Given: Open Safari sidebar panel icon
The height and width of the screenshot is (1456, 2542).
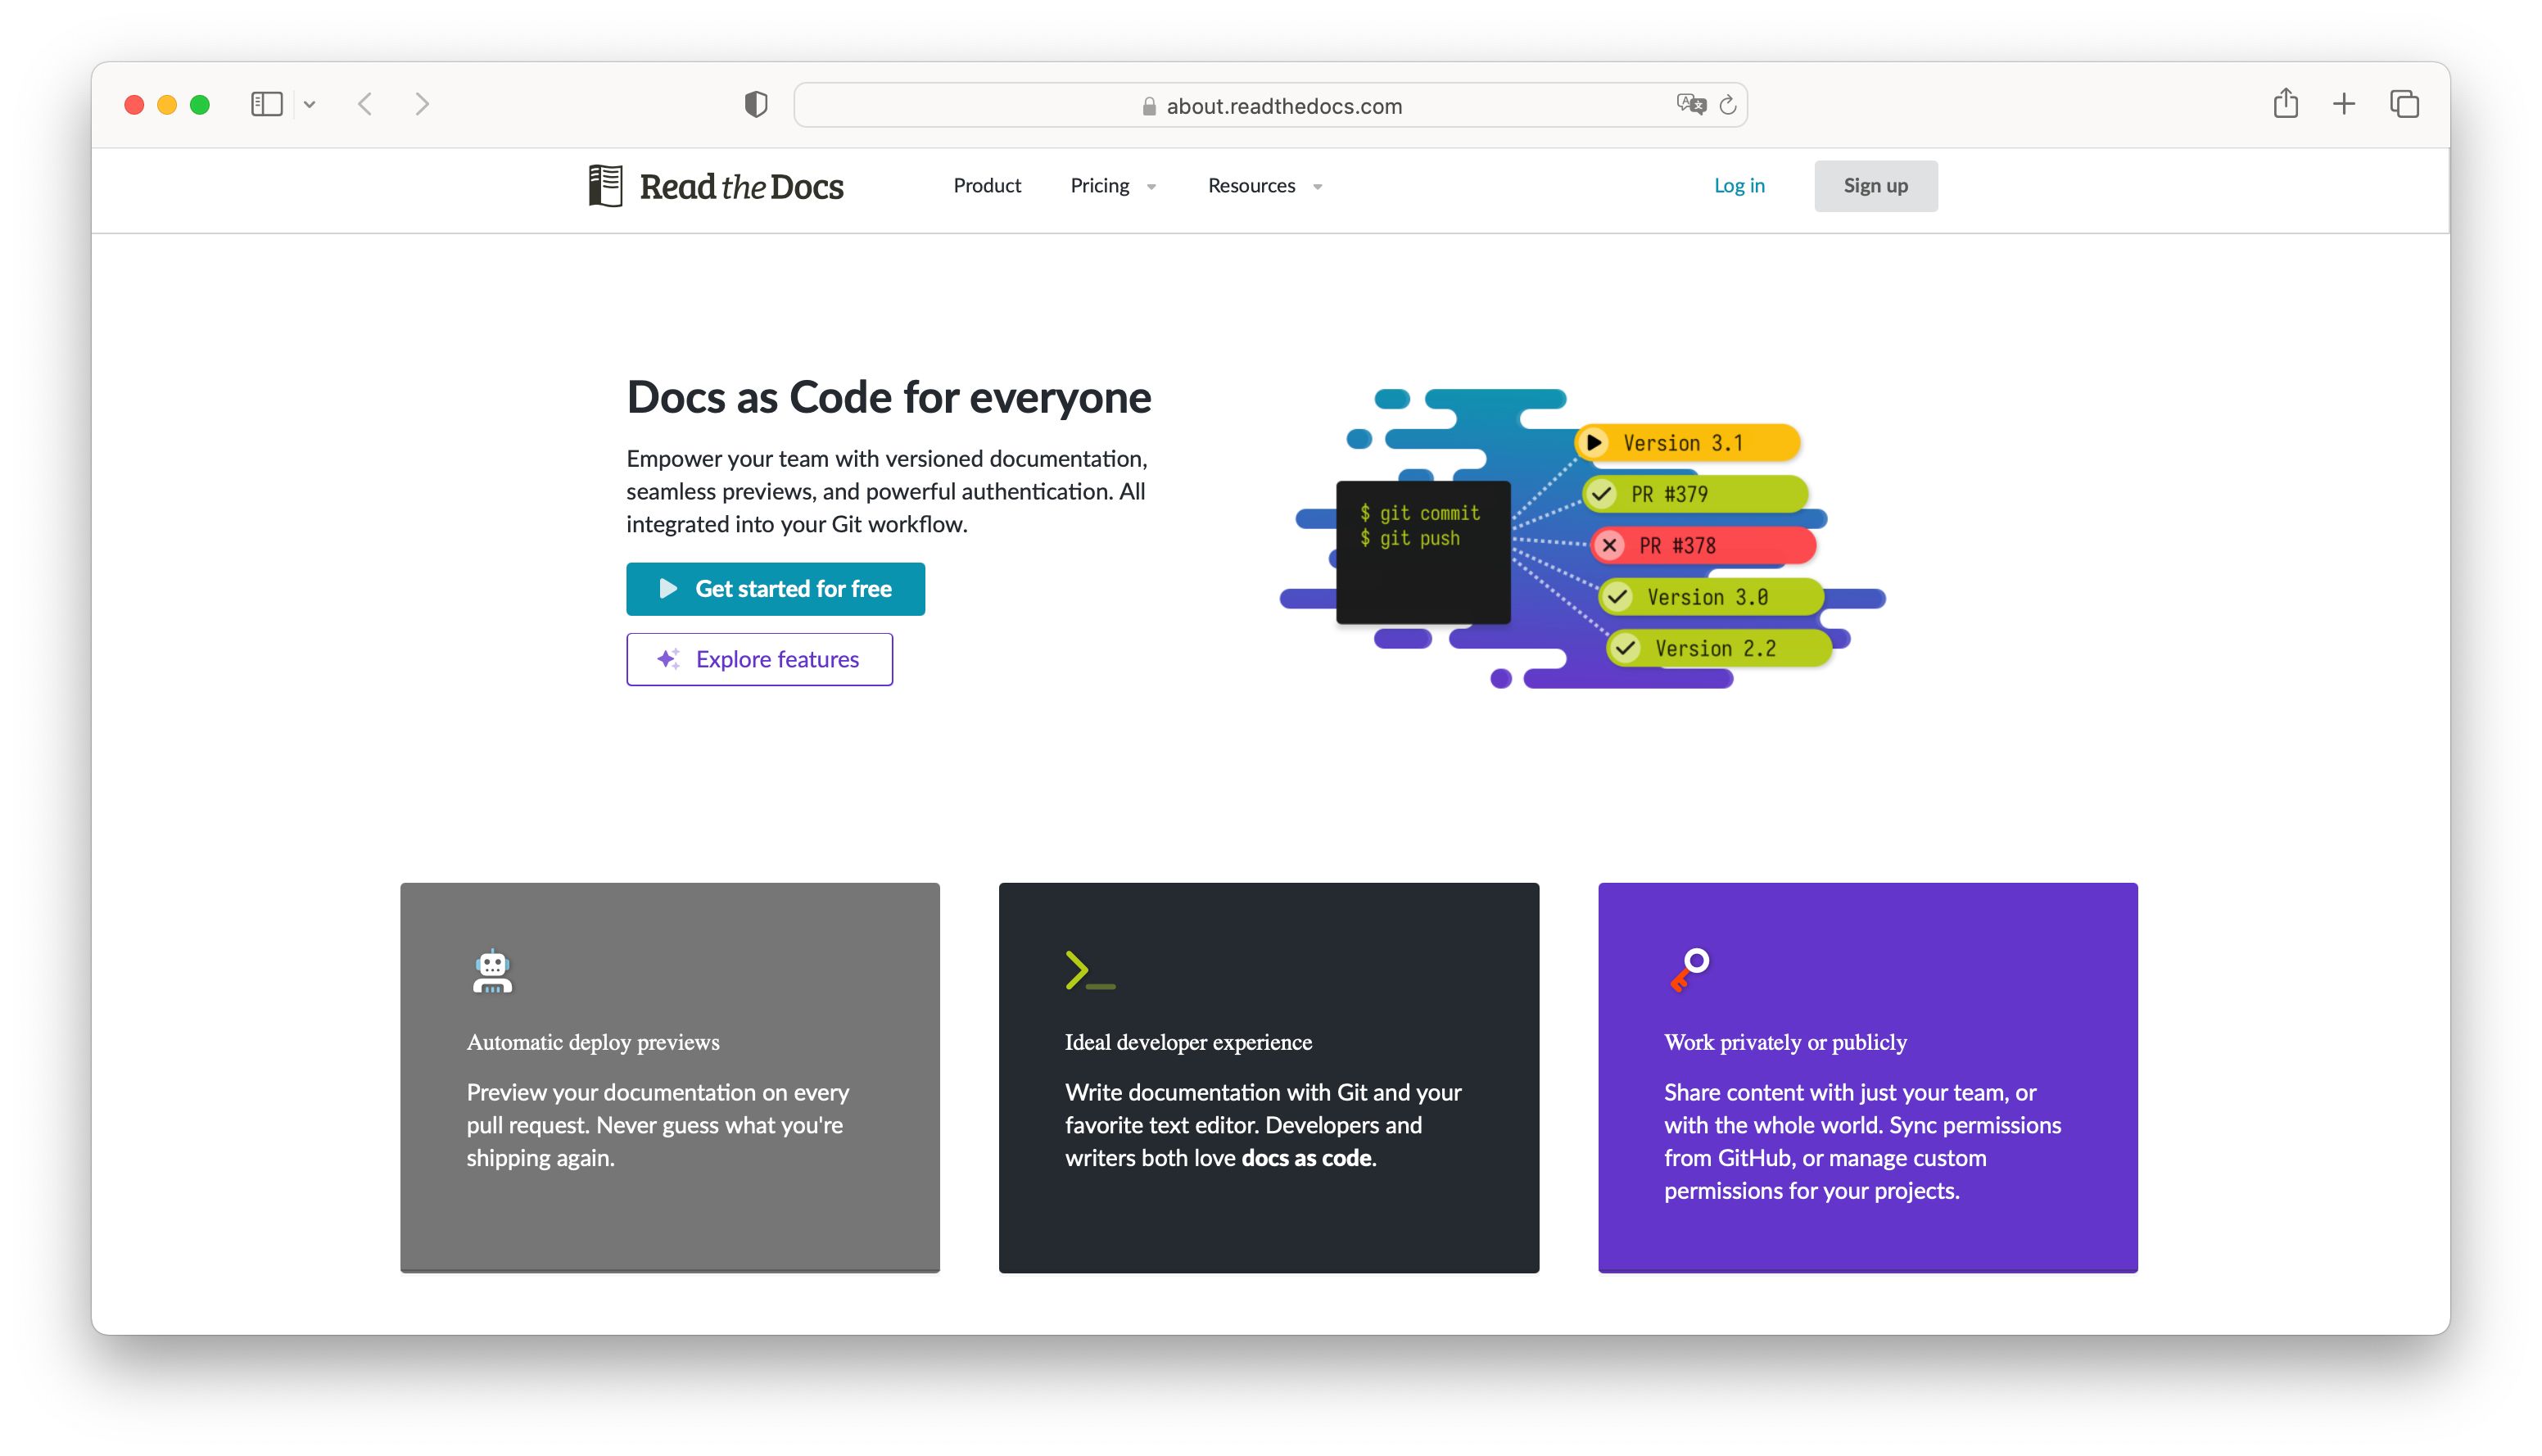Looking at the screenshot, I should pyautogui.click(x=266, y=104).
